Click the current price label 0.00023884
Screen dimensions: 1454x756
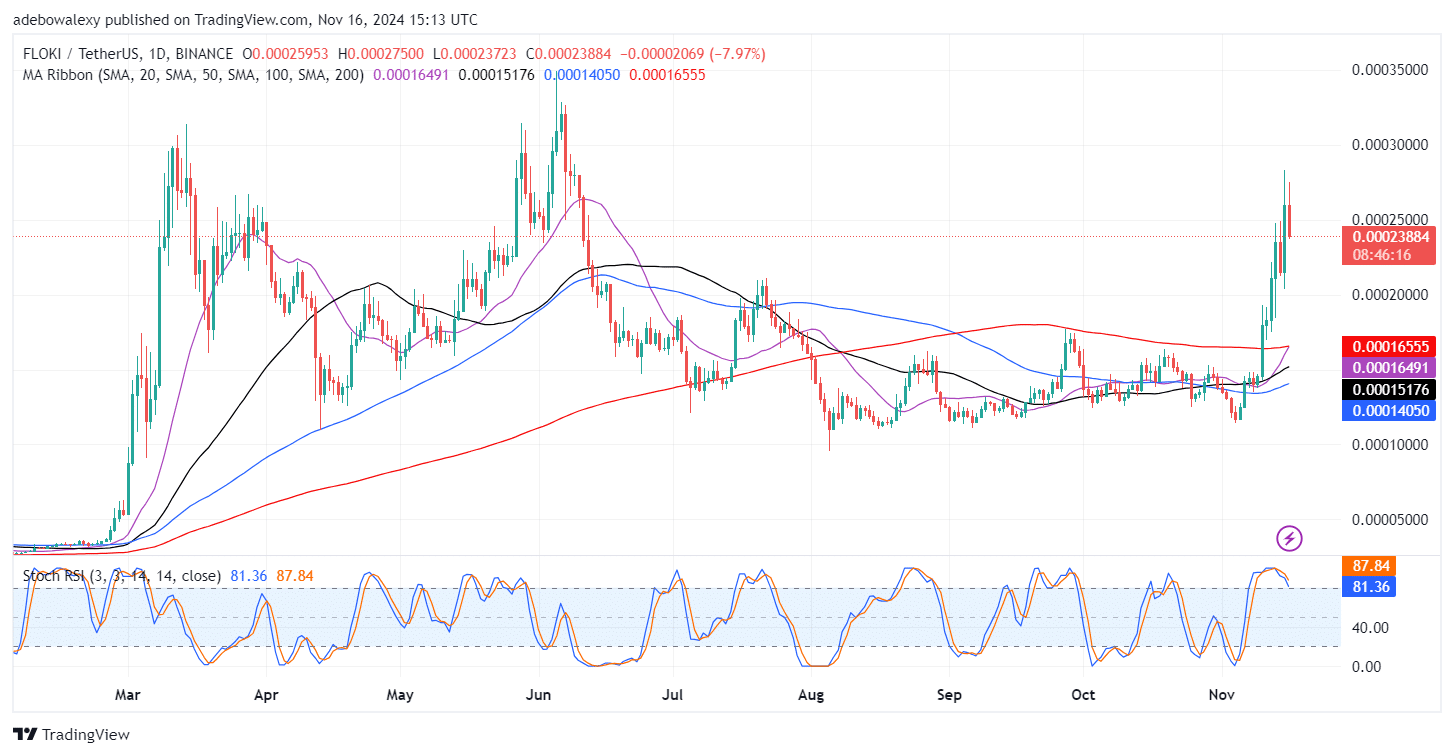coord(1390,236)
